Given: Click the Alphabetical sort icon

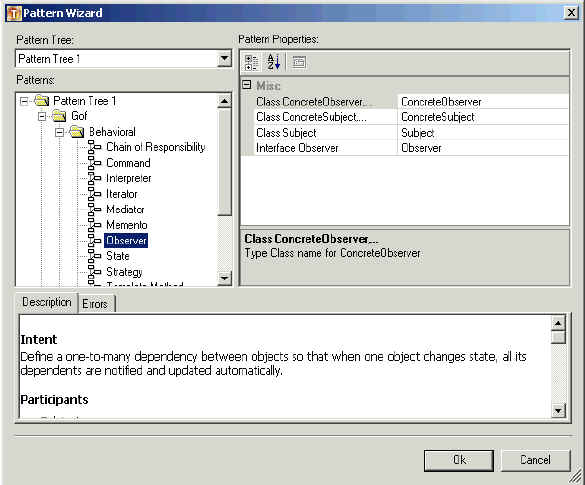Looking at the screenshot, I should tap(273, 62).
